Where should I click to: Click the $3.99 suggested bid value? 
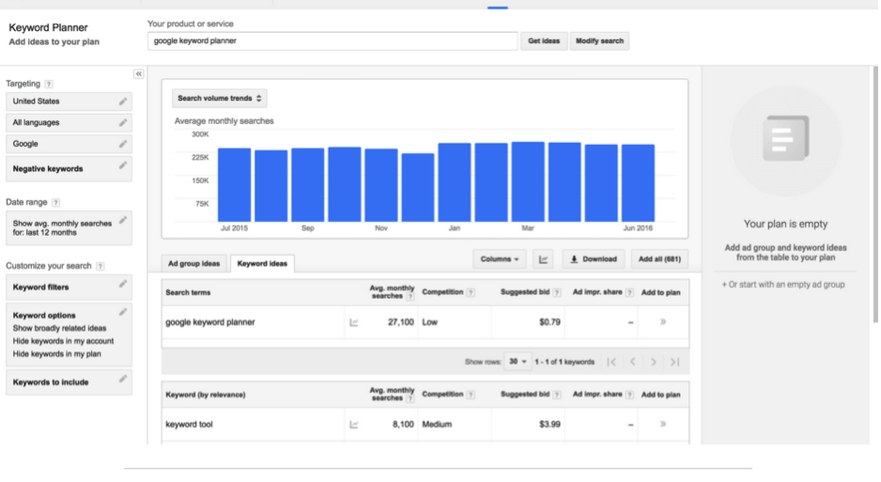[x=550, y=424]
